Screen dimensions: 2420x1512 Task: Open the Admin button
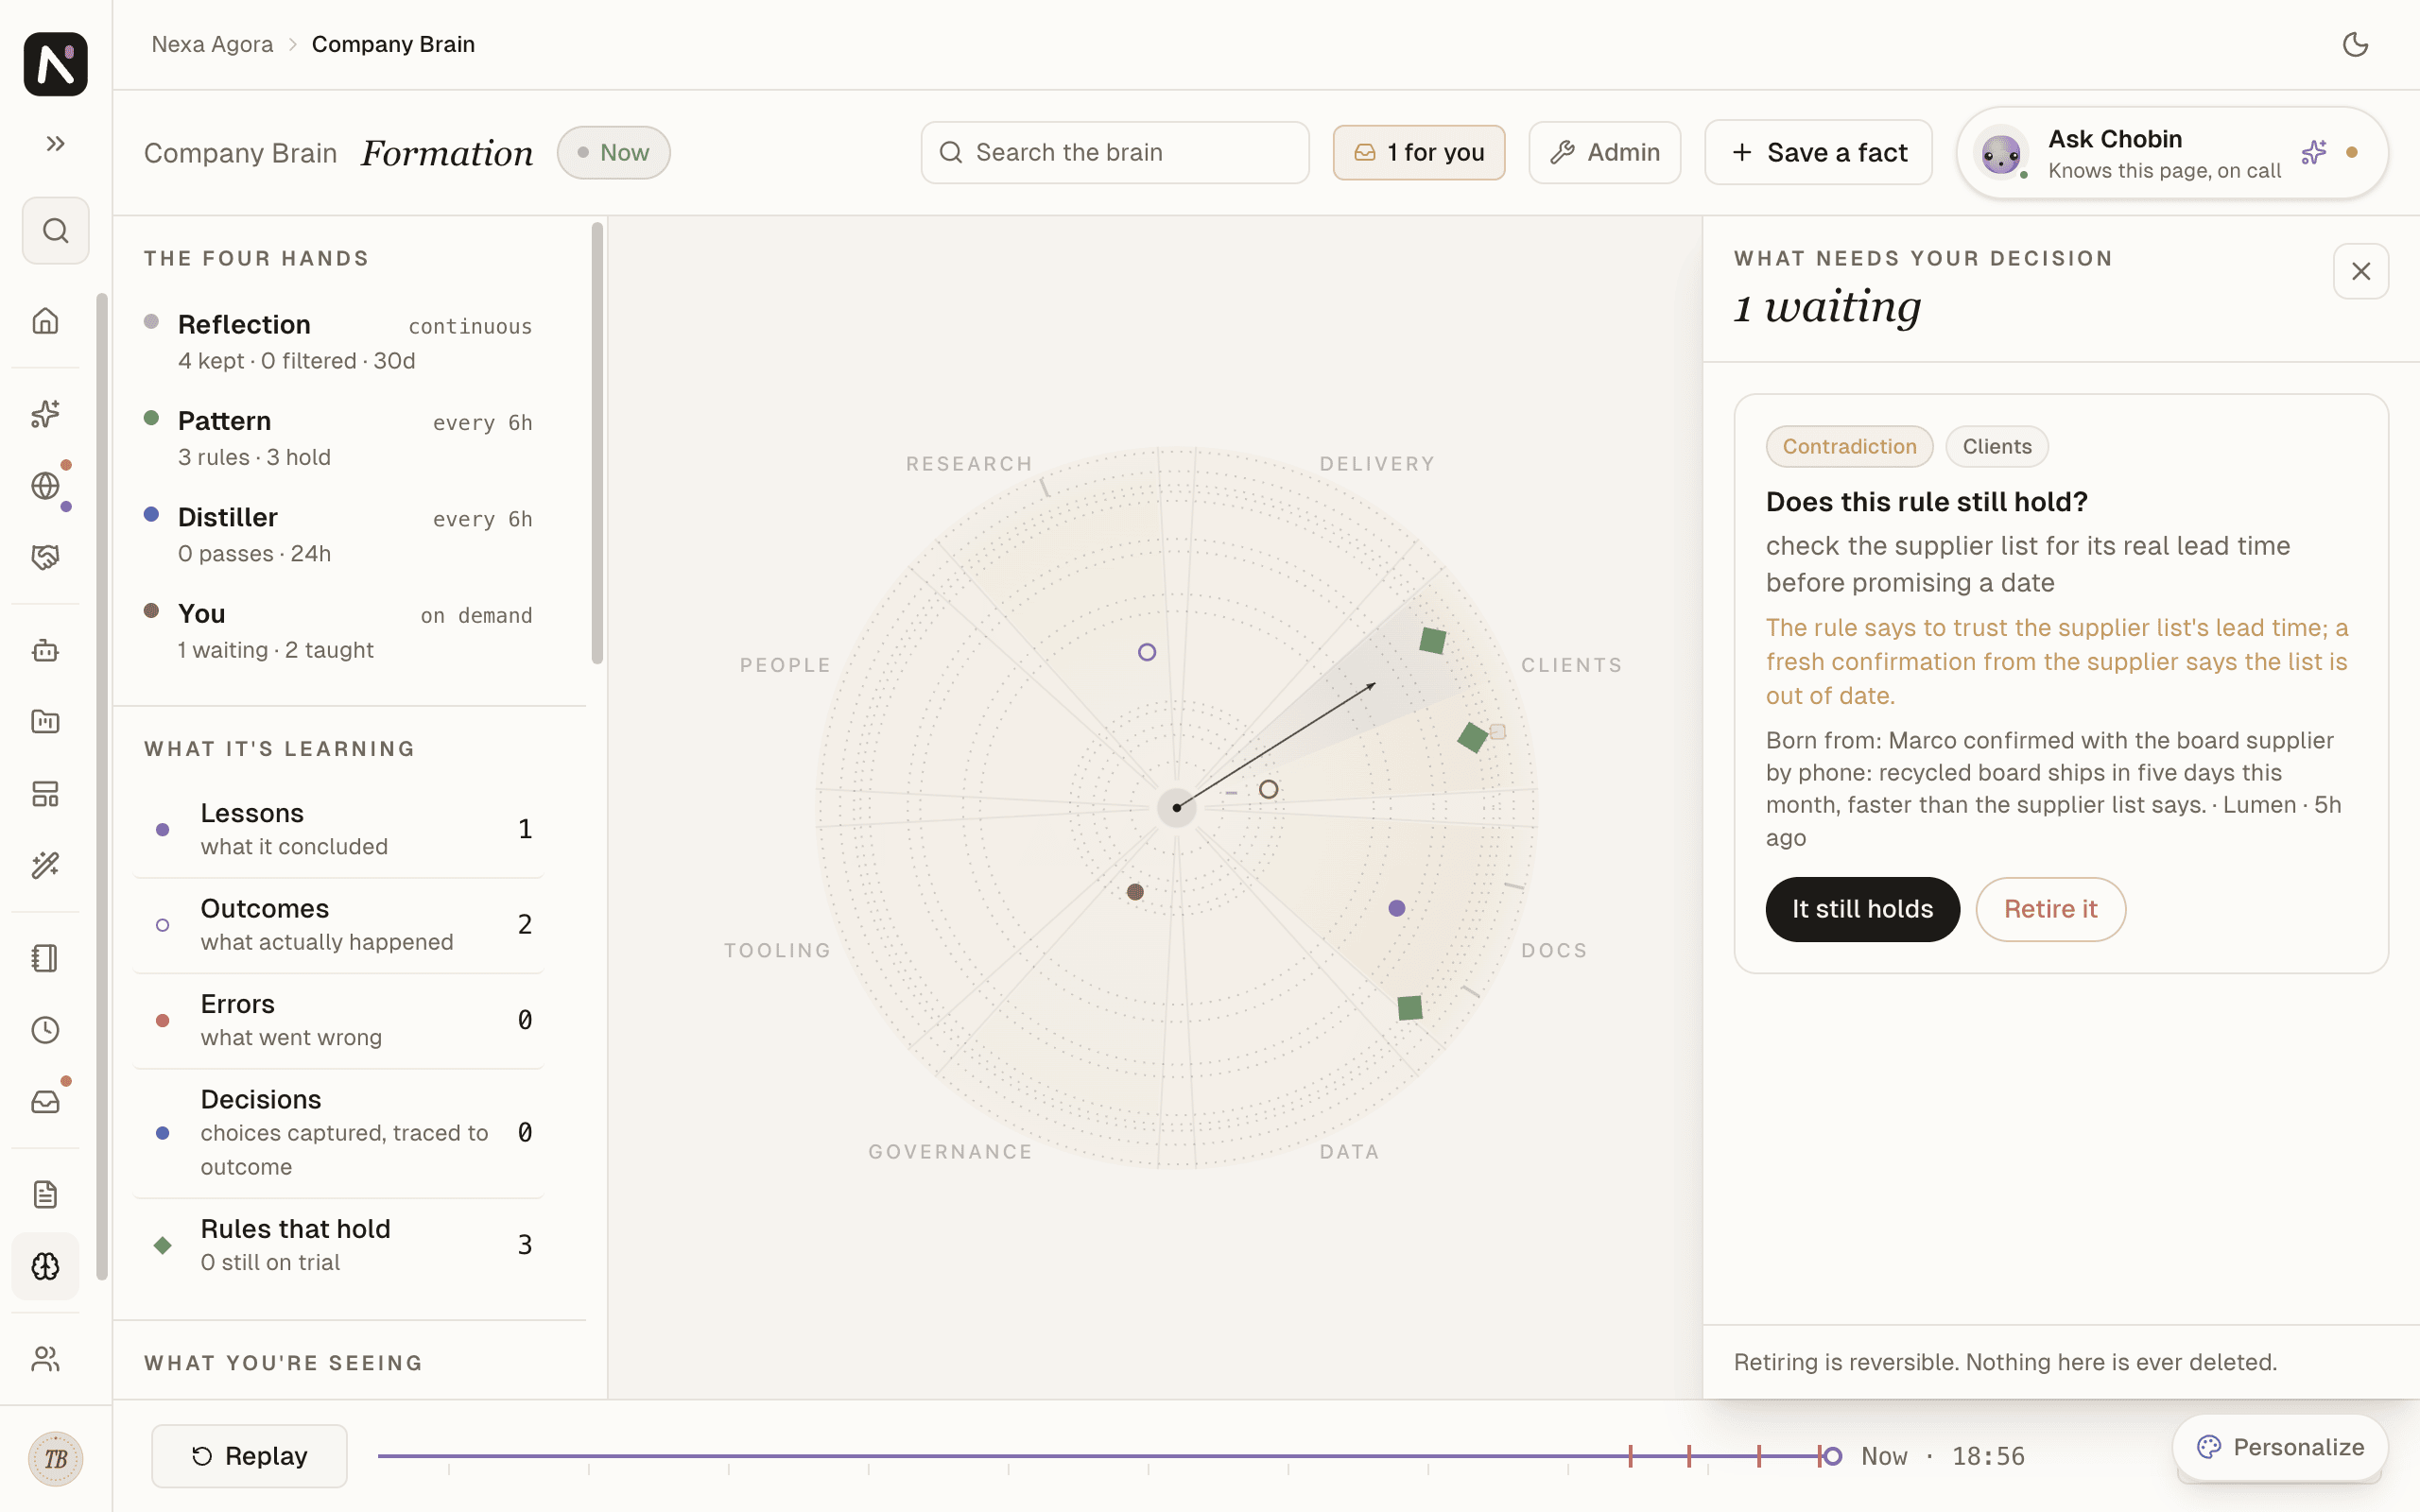point(1604,152)
